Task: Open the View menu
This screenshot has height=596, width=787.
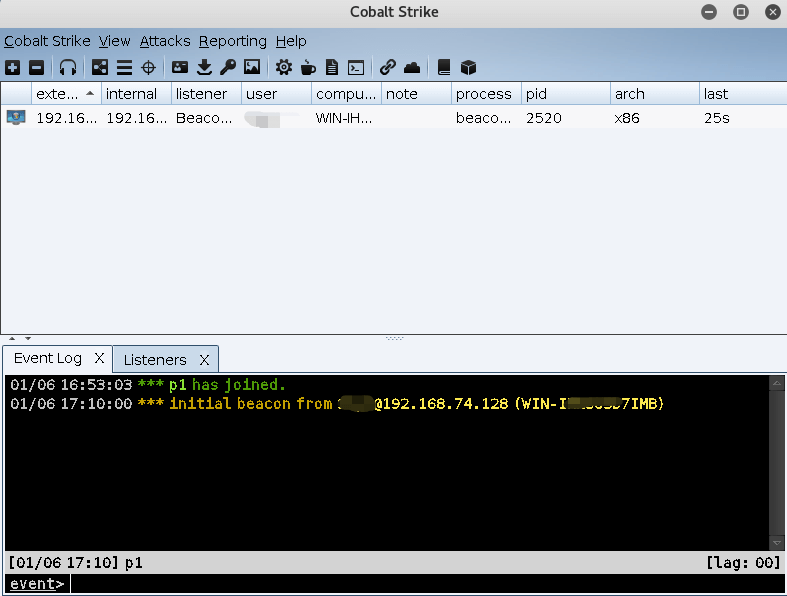Action: [x=114, y=41]
